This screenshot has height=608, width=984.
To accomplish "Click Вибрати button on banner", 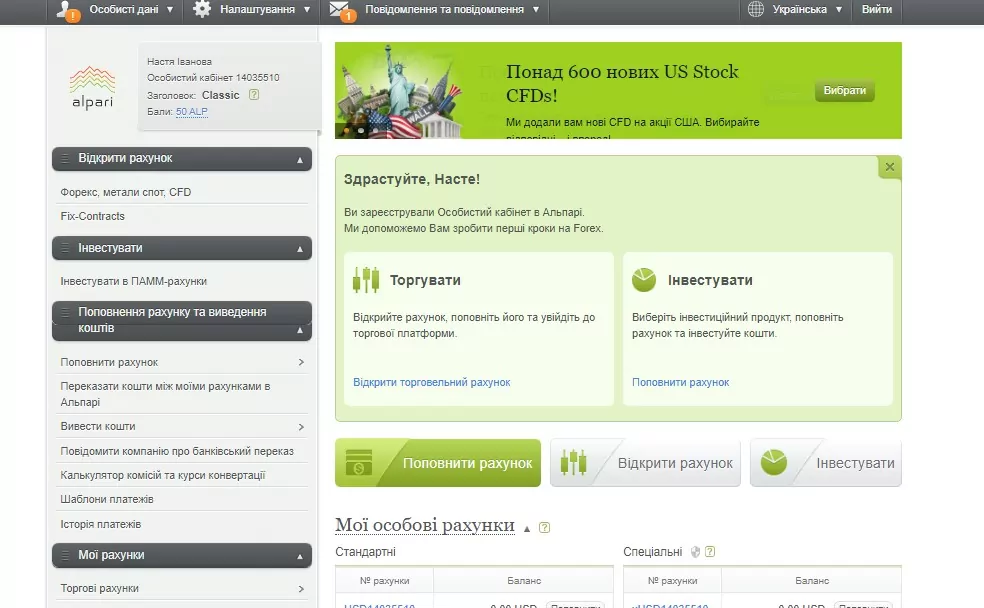I will tap(844, 90).
